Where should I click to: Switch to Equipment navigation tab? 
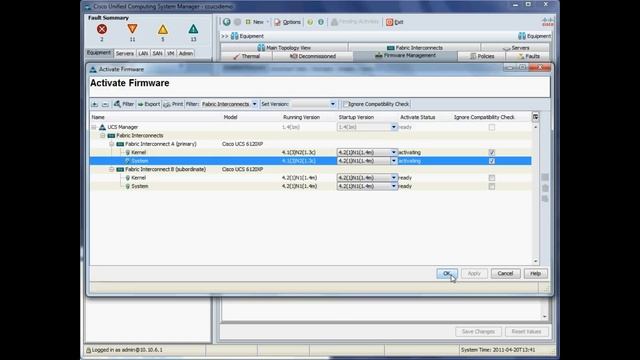pos(99,53)
